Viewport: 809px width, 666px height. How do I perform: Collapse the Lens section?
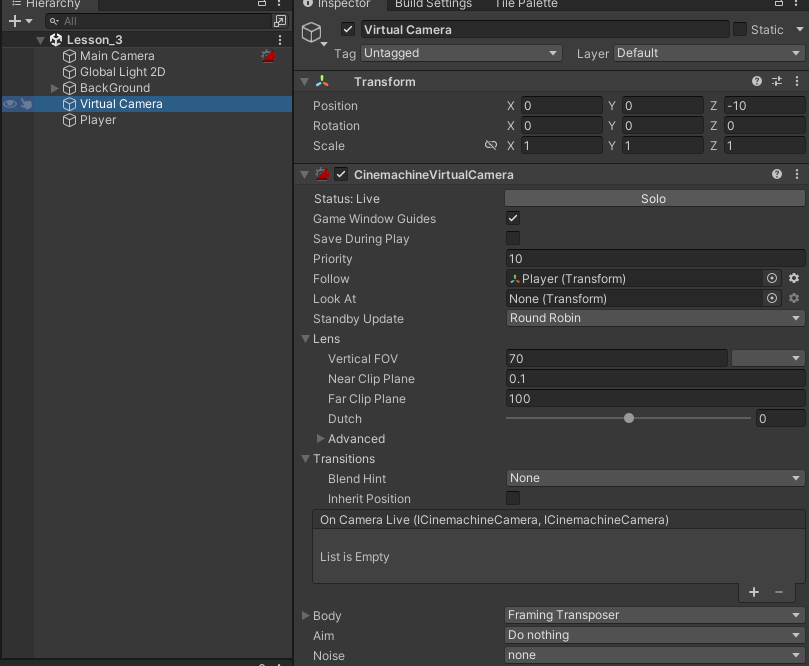(305, 339)
